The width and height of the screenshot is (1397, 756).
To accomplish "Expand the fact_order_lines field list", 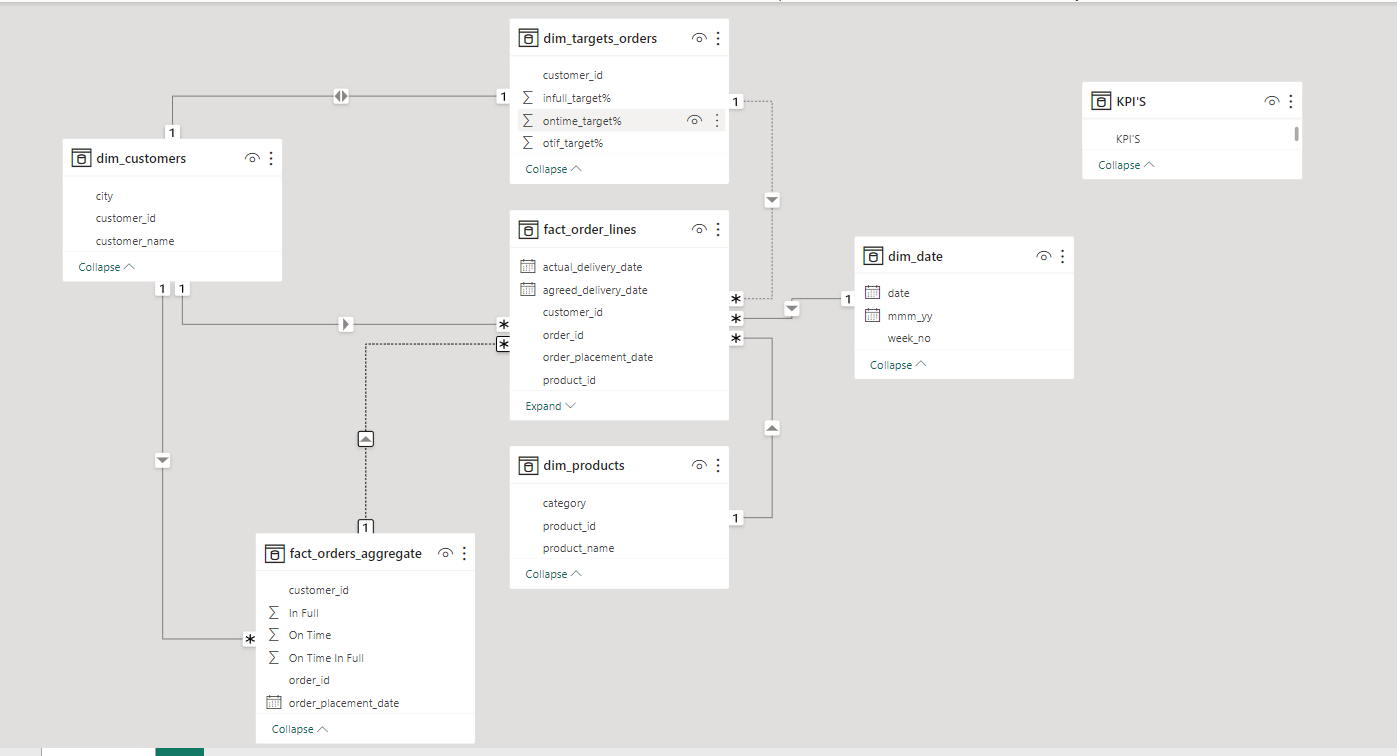I will 548,405.
